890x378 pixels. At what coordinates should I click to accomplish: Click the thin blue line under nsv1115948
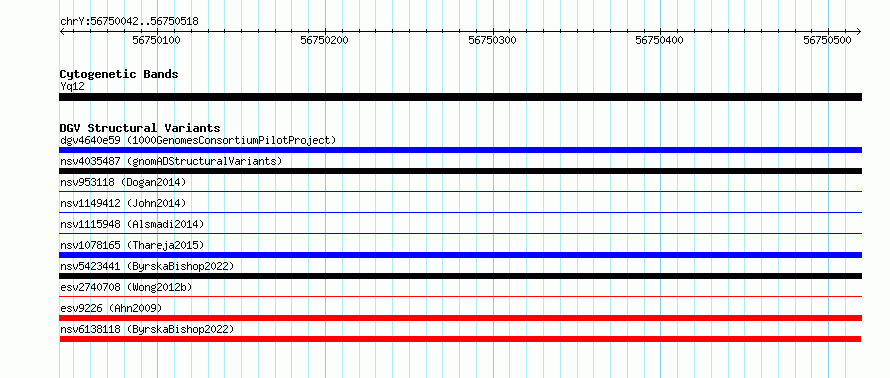[460, 234]
